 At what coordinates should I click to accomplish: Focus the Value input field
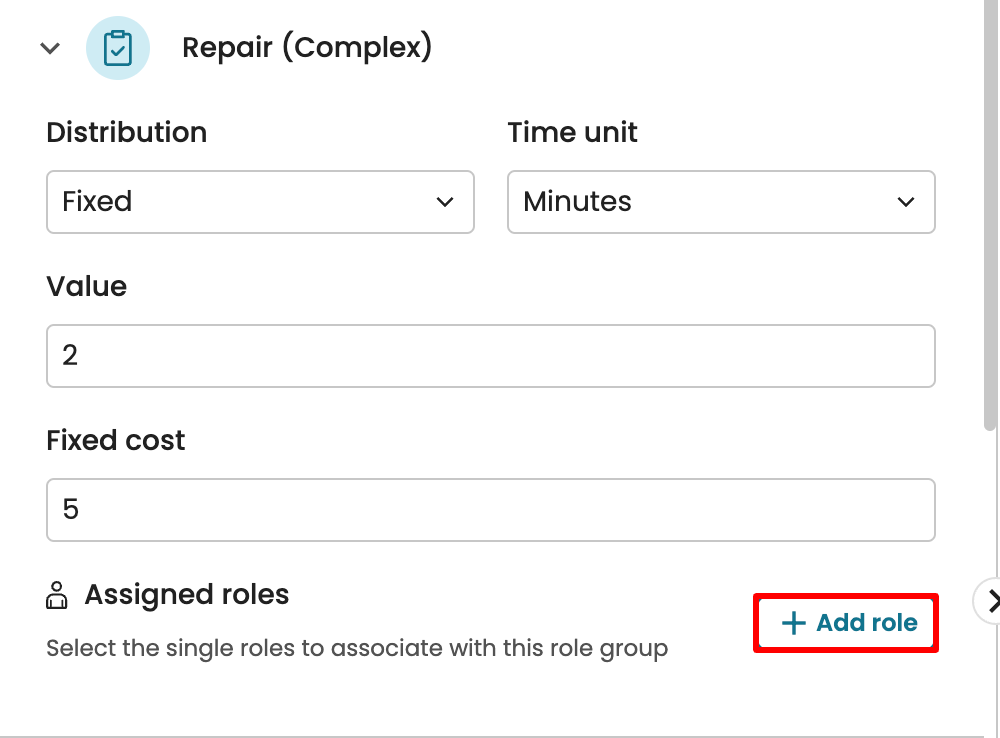(490, 356)
